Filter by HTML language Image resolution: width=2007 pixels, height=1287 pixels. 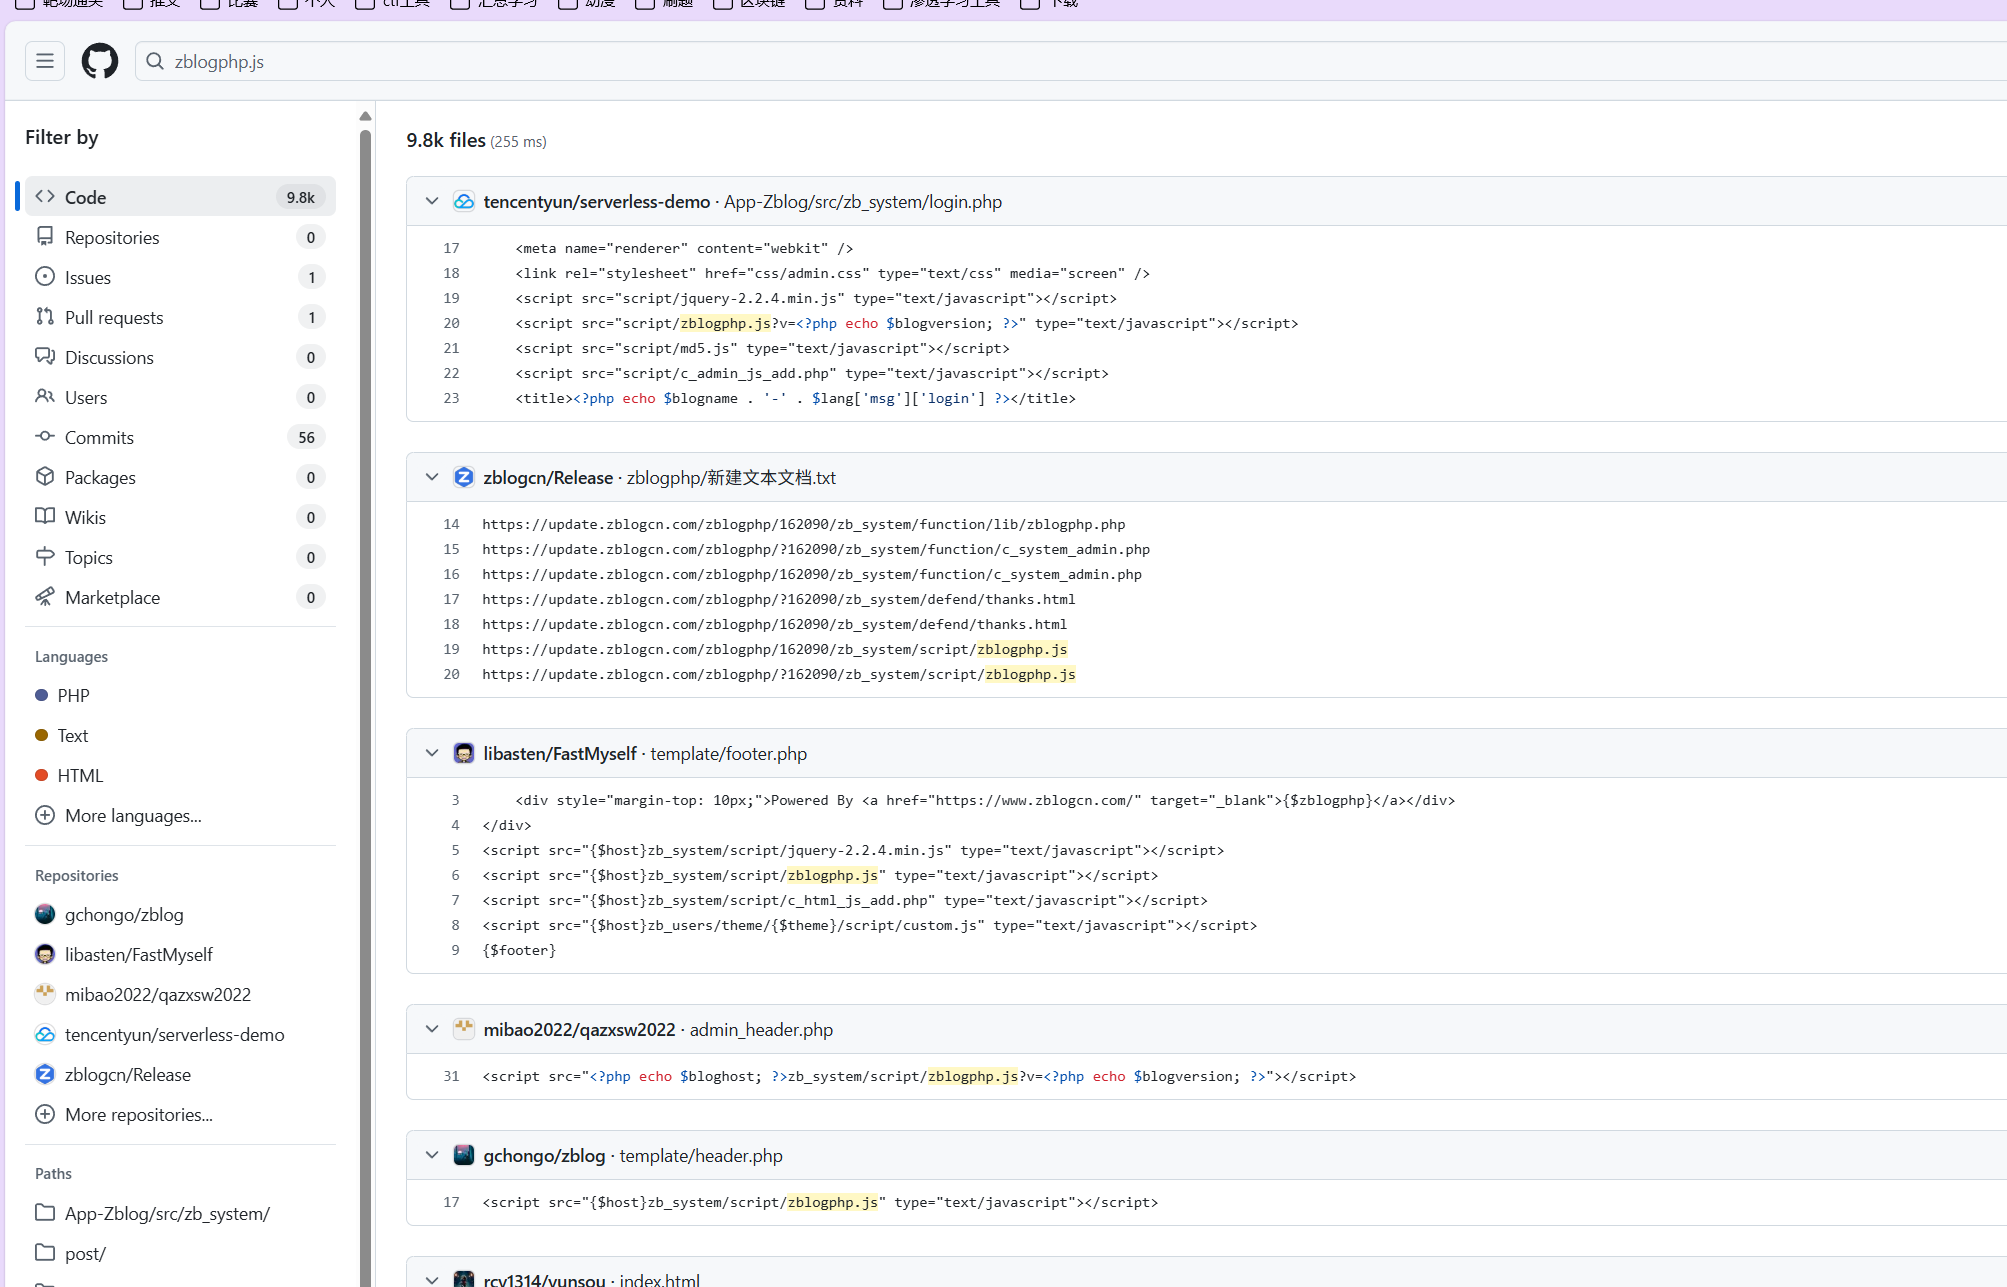point(80,775)
